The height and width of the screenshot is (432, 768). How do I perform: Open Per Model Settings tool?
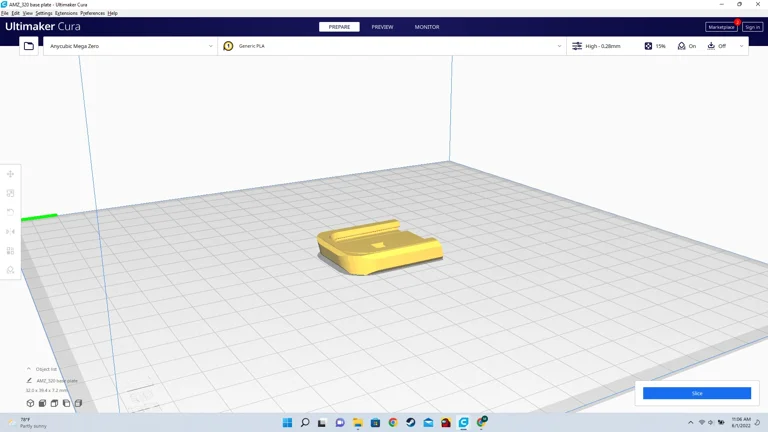[x=11, y=251]
